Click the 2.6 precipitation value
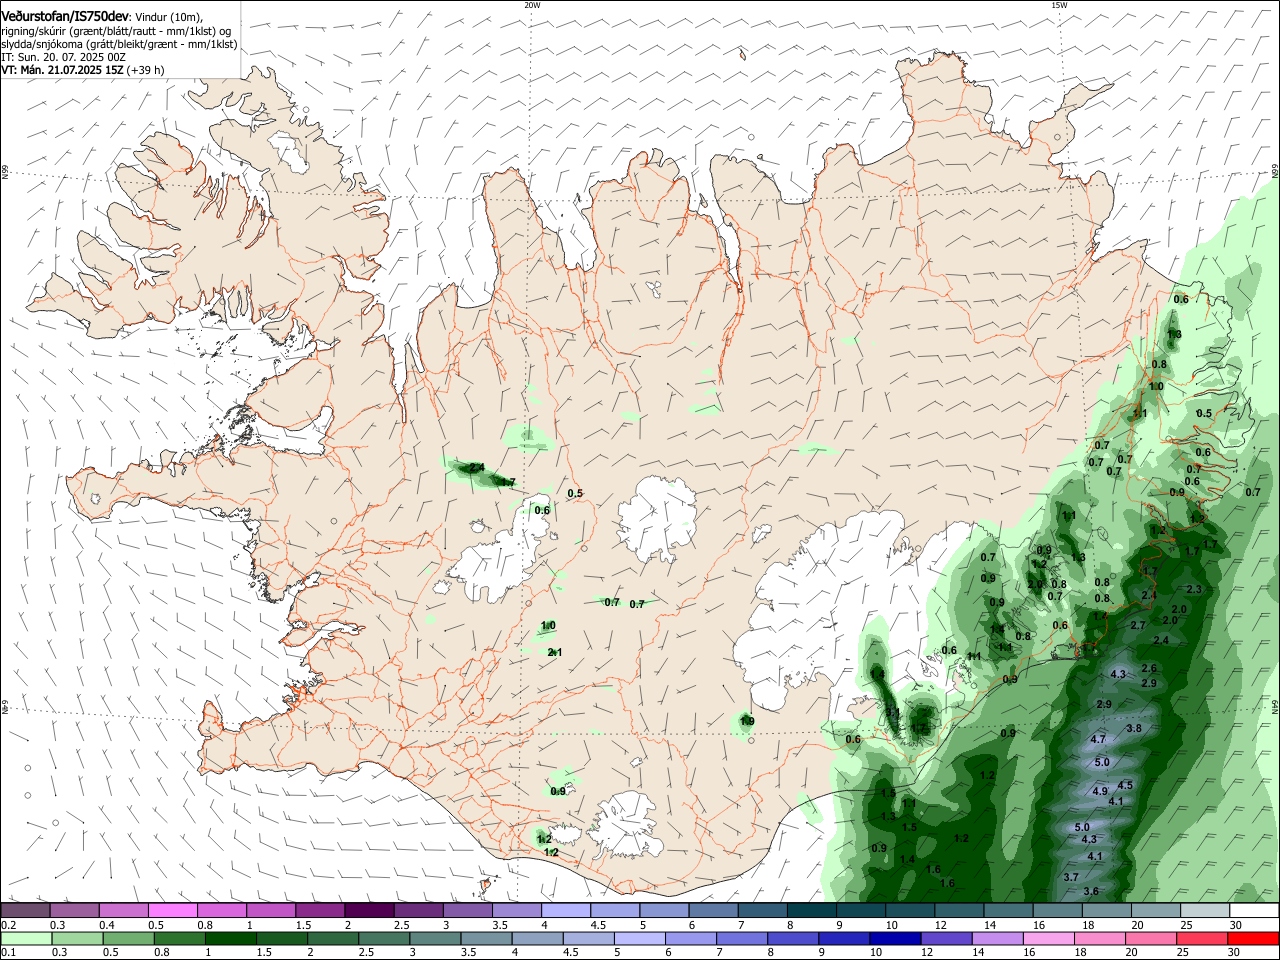 point(1149,668)
